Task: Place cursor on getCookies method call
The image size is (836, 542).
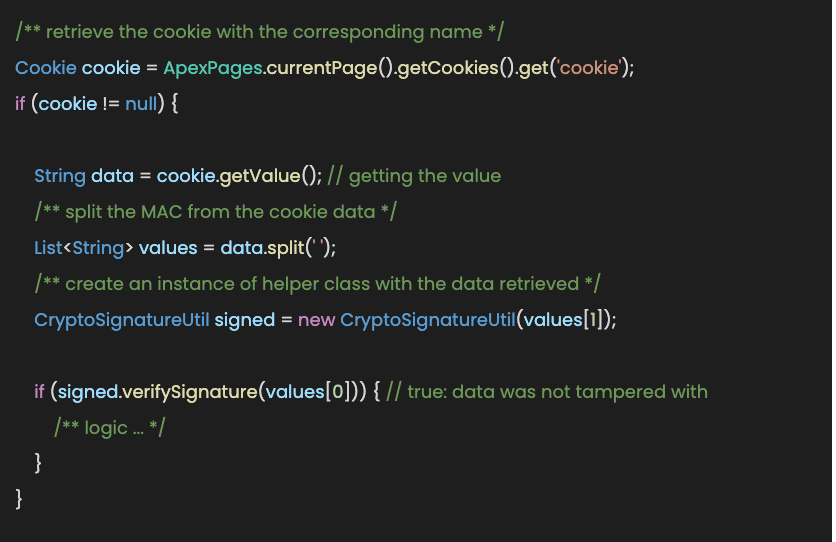Action: [x=448, y=68]
